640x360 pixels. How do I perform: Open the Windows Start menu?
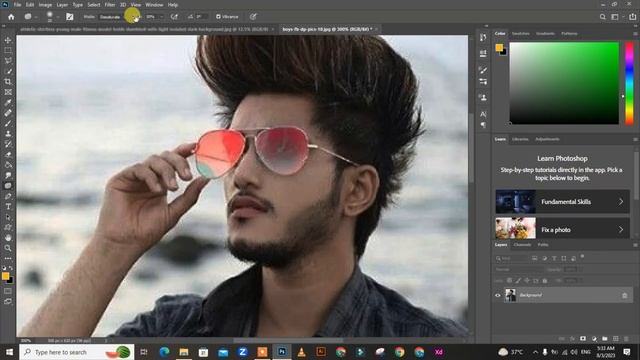point(9,352)
